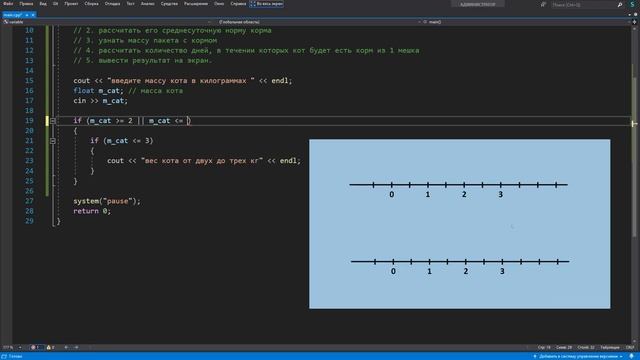Open the variable project scope dropdown
The height and width of the screenshot is (360, 640).
(x=107, y=22)
